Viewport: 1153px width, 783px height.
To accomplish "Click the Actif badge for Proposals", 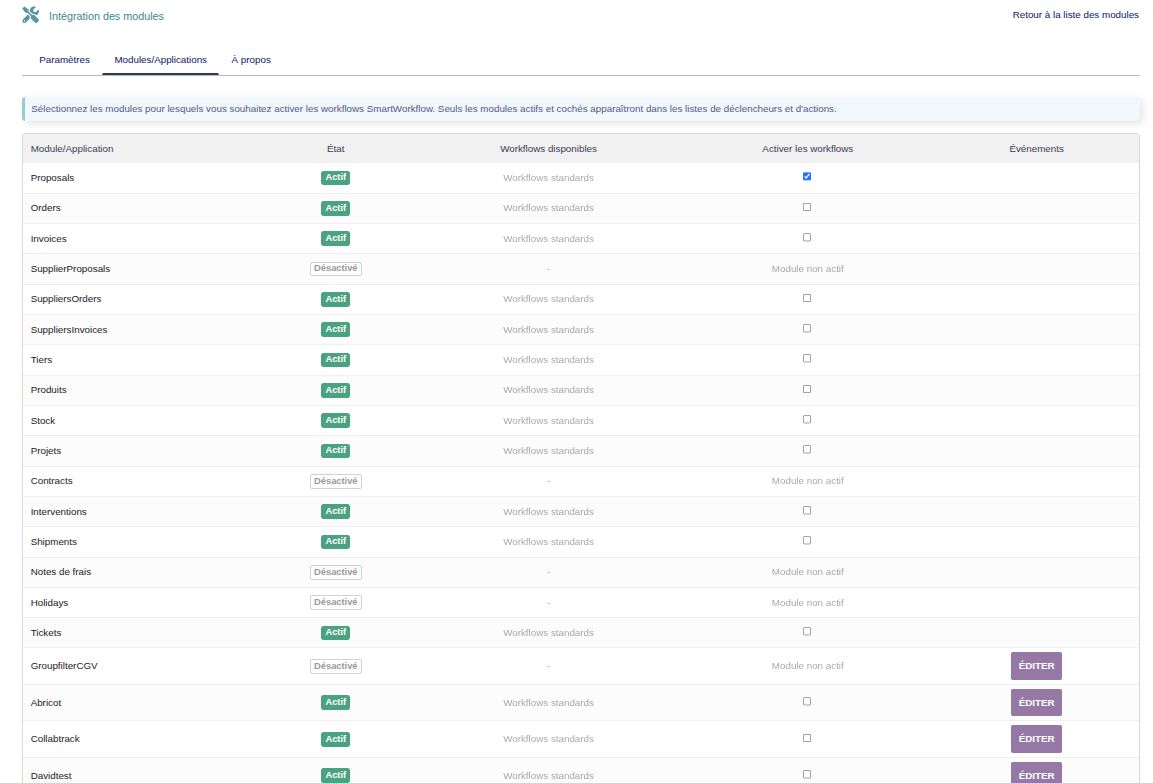I will pyautogui.click(x=335, y=178).
